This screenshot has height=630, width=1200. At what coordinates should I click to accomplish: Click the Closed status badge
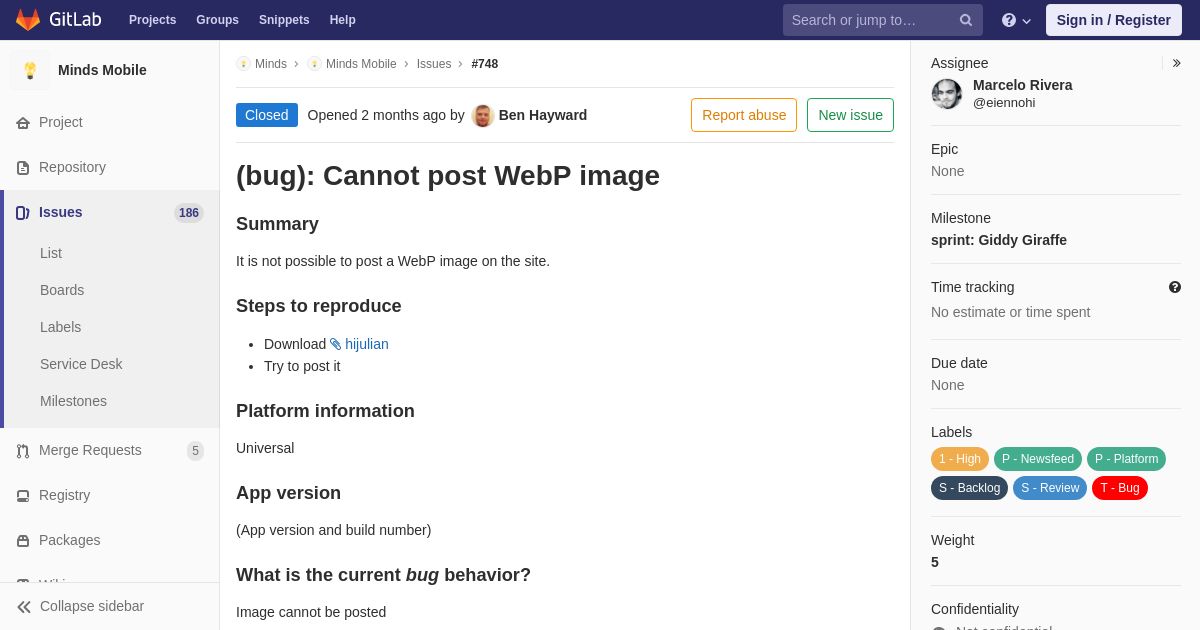[x=267, y=115]
